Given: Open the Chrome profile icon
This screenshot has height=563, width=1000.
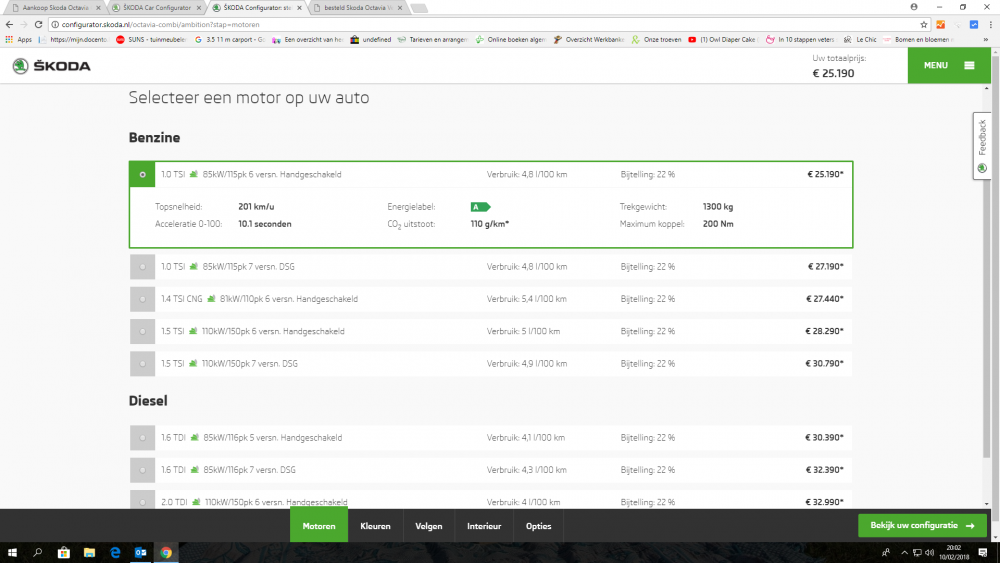Looking at the screenshot, I should point(914,7).
